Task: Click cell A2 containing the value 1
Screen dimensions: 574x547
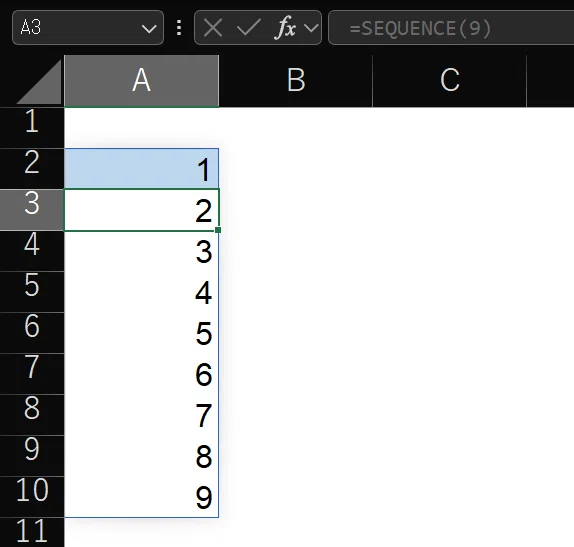Action: (x=142, y=169)
